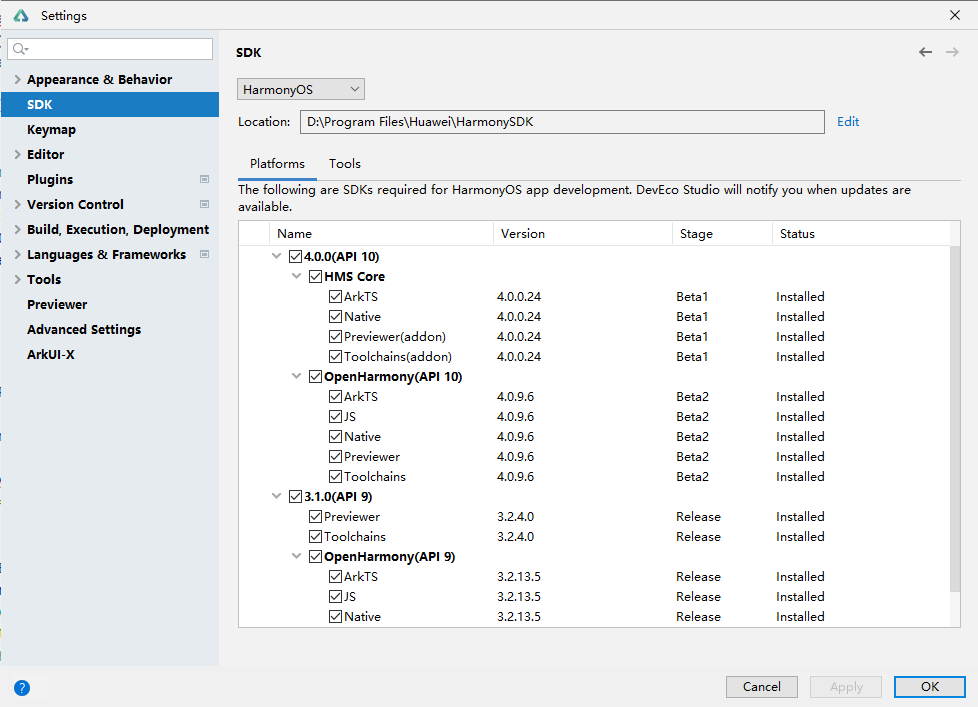Image resolution: width=978 pixels, height=707 pixels.
Task: Expand the Editor settings section
Action: 17,154
